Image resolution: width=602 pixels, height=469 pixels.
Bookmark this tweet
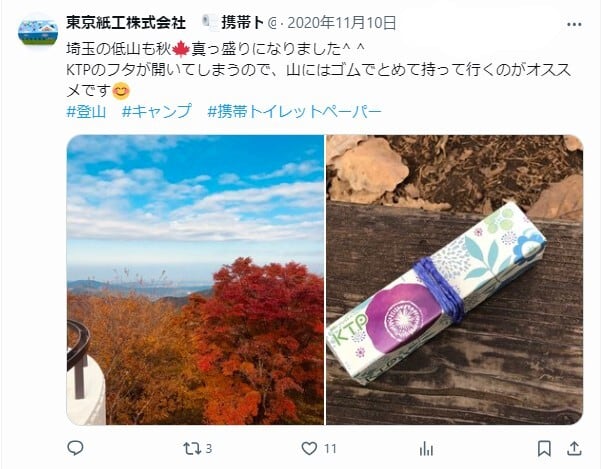point(544,448)
